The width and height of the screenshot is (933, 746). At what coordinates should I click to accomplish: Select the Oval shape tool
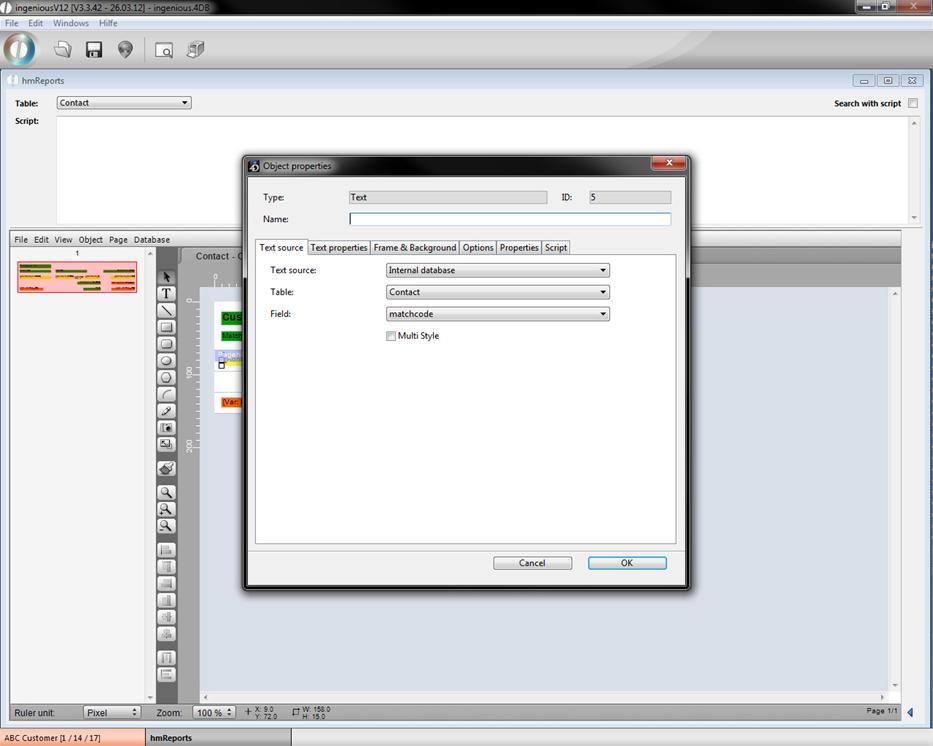pyautogui.click(x=167, y=361)
